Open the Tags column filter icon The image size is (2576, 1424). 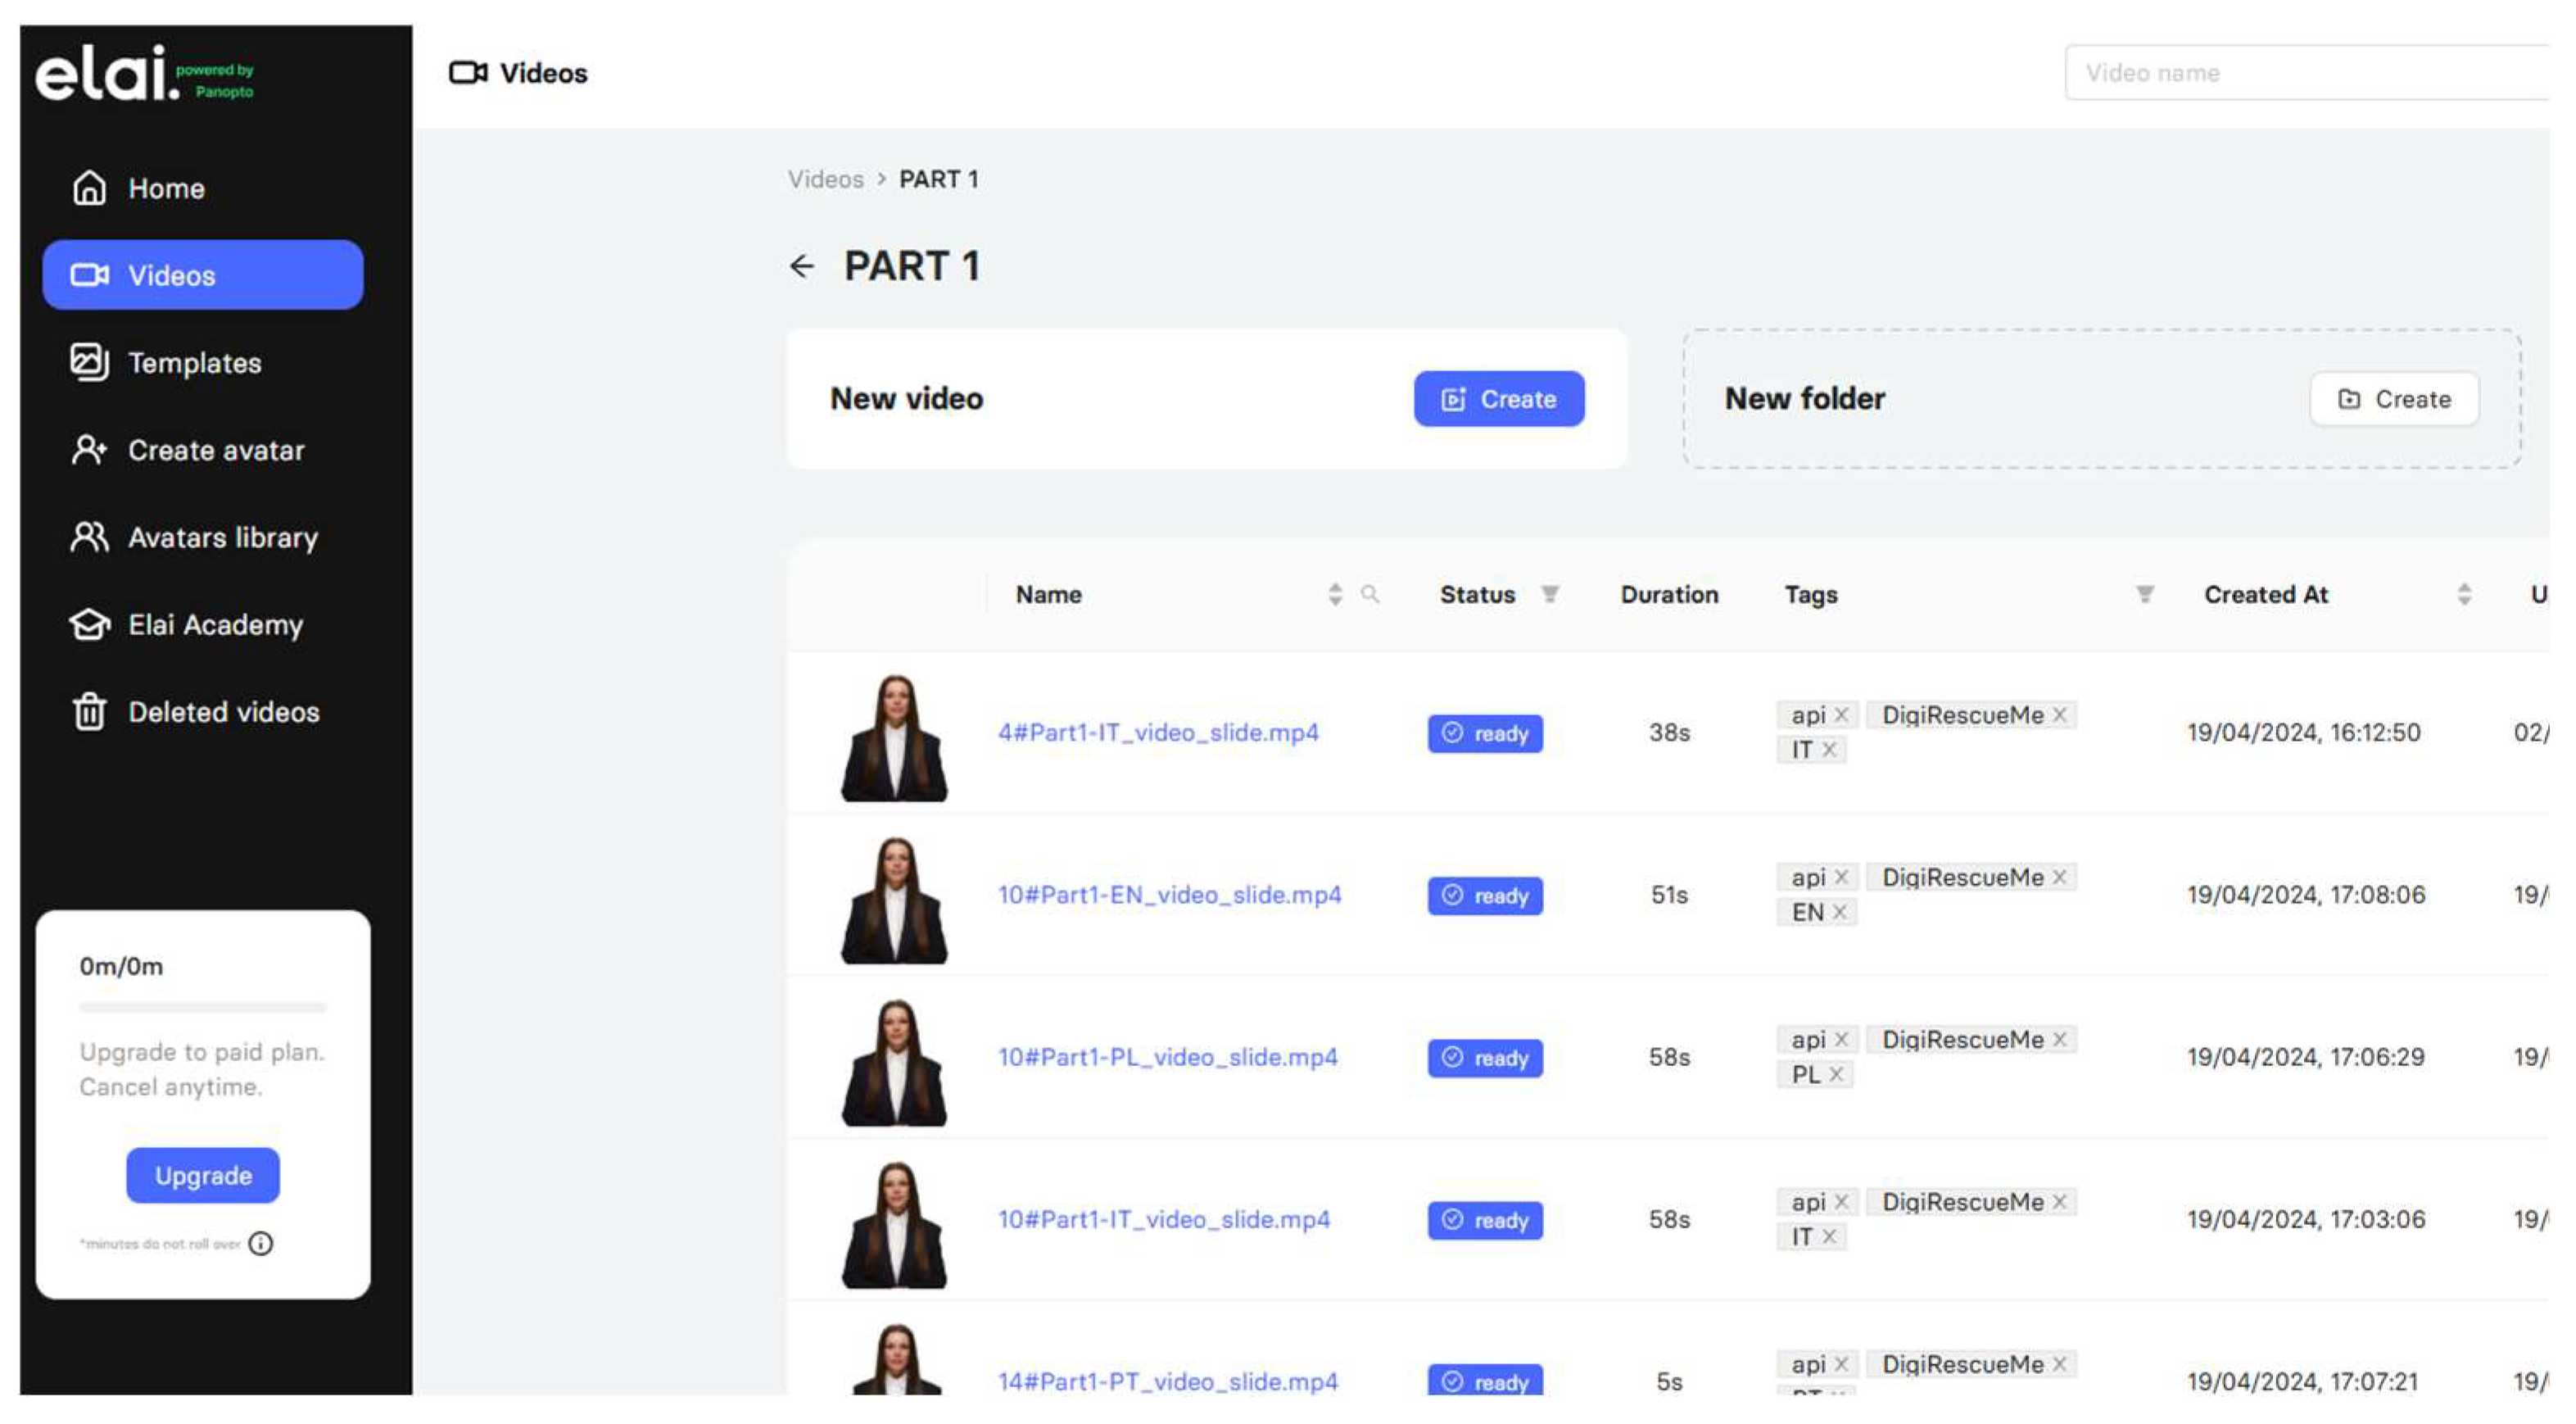(2145, 594)
